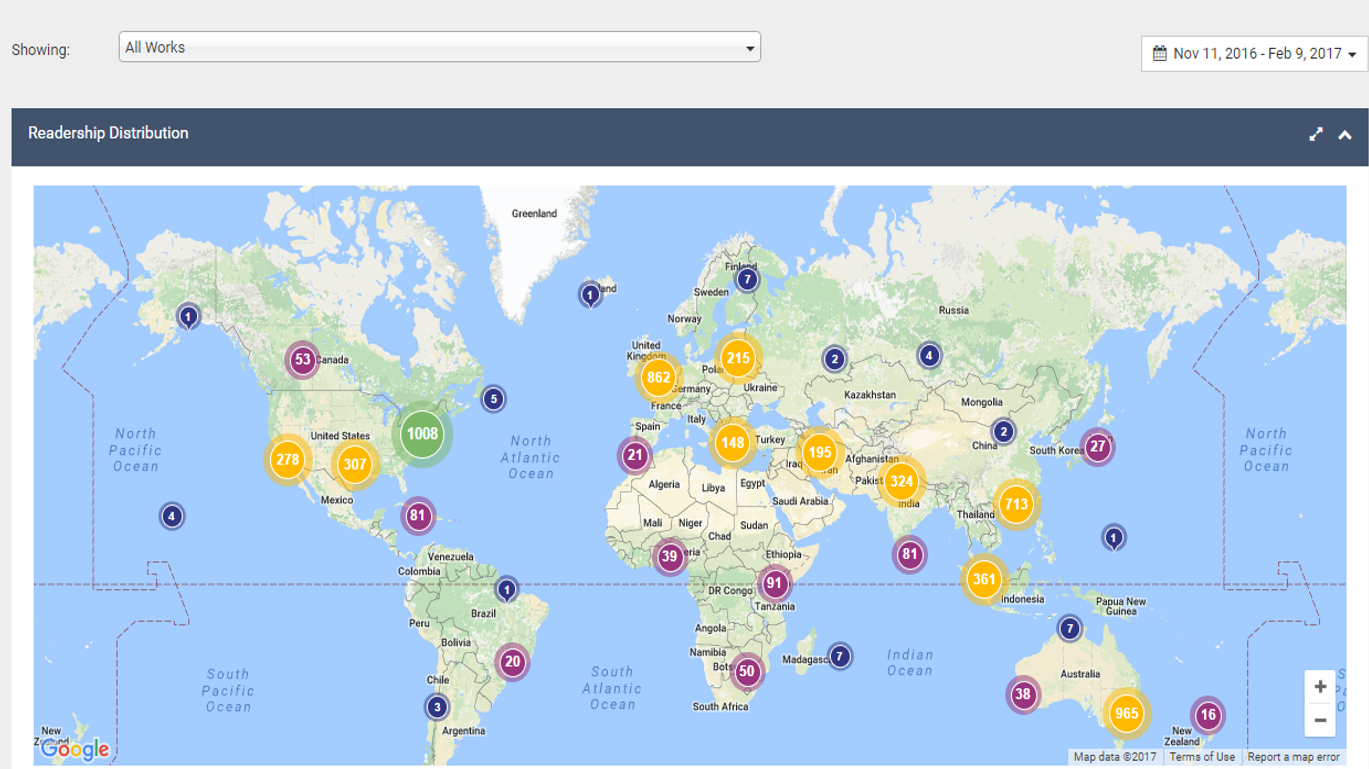
Task: Open the Showing 'All Works' dropdown
Action: (439, 47)
